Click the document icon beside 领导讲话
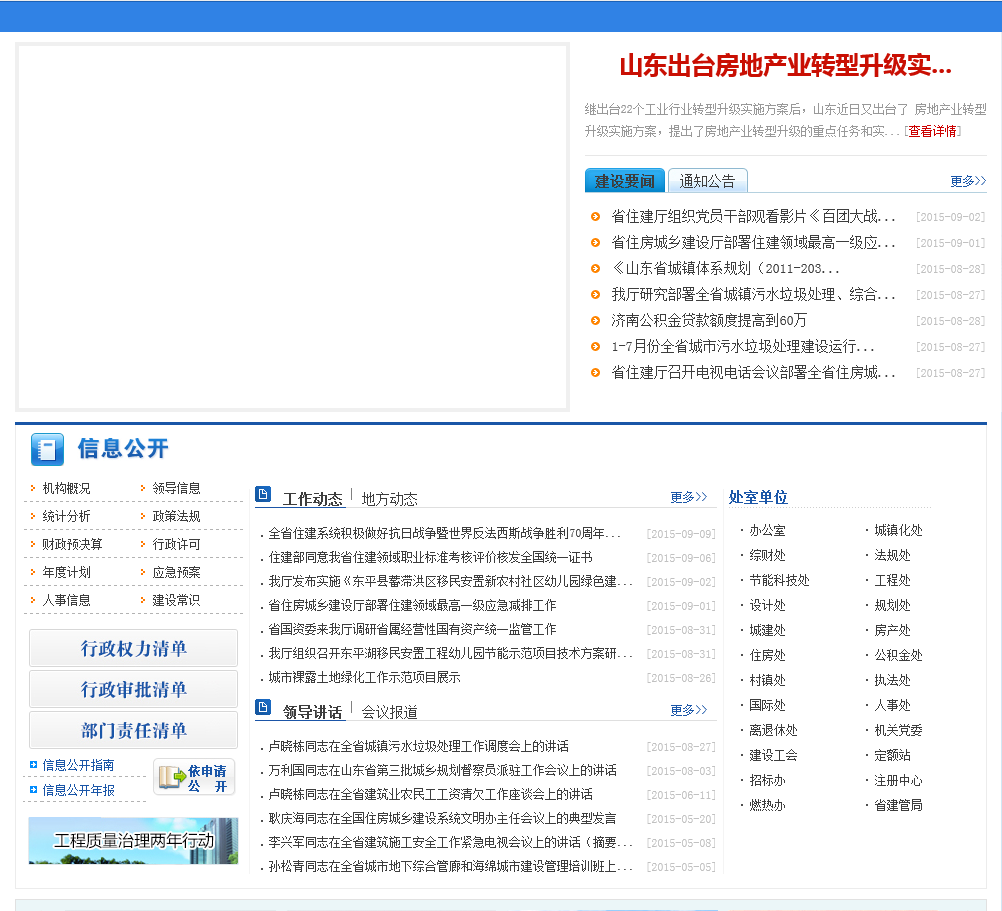The image size is (1002, 911). 263,707
